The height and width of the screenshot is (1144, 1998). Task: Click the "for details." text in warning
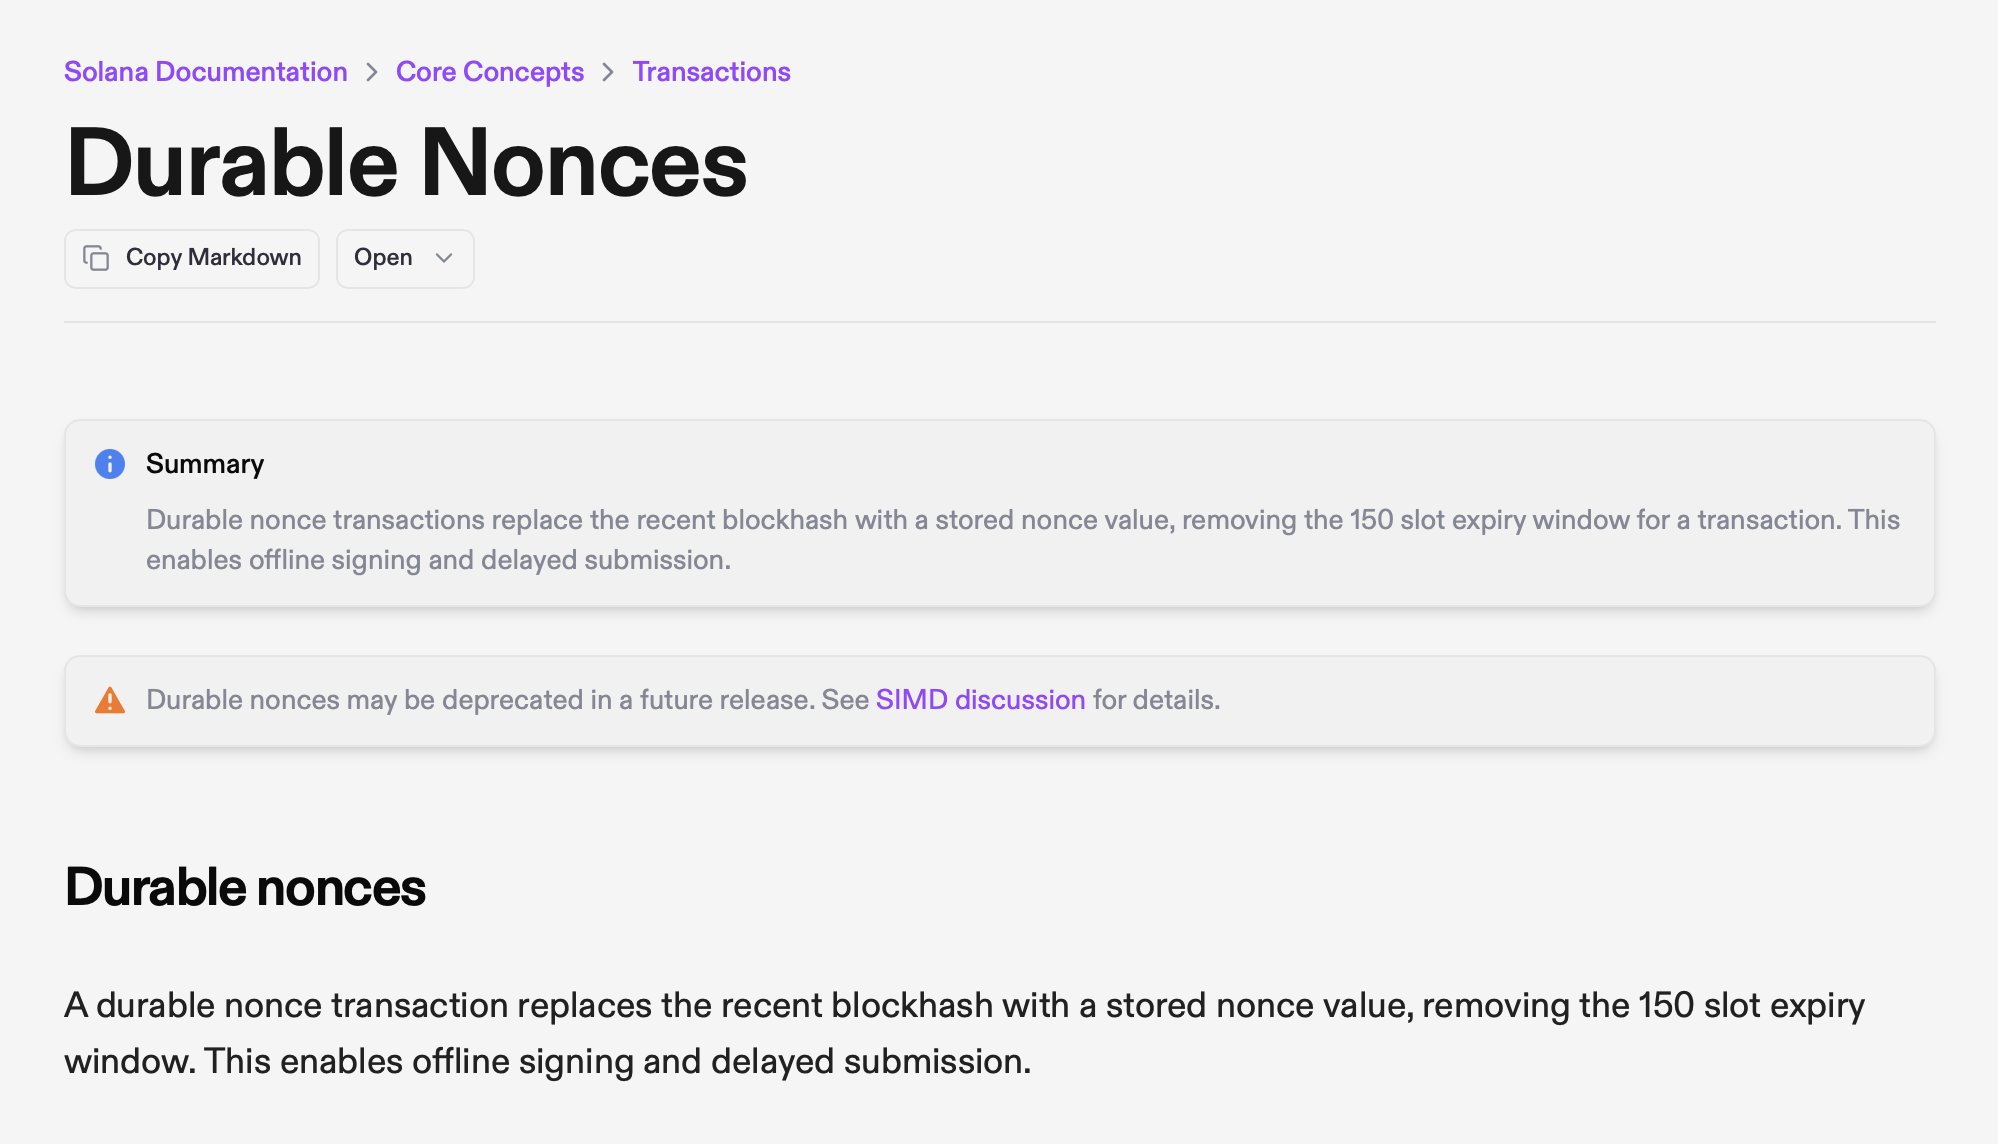[1156, 700]
